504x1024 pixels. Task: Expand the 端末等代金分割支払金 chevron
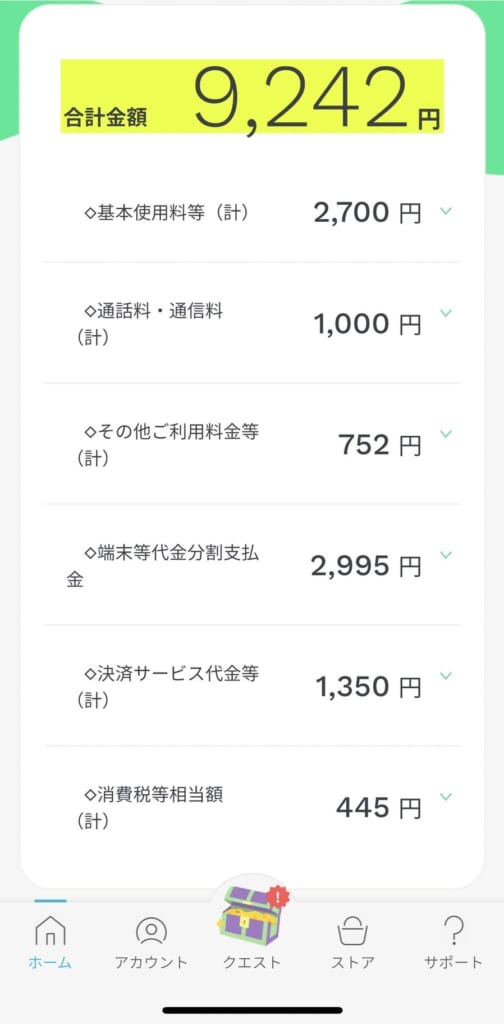point(446,554)
